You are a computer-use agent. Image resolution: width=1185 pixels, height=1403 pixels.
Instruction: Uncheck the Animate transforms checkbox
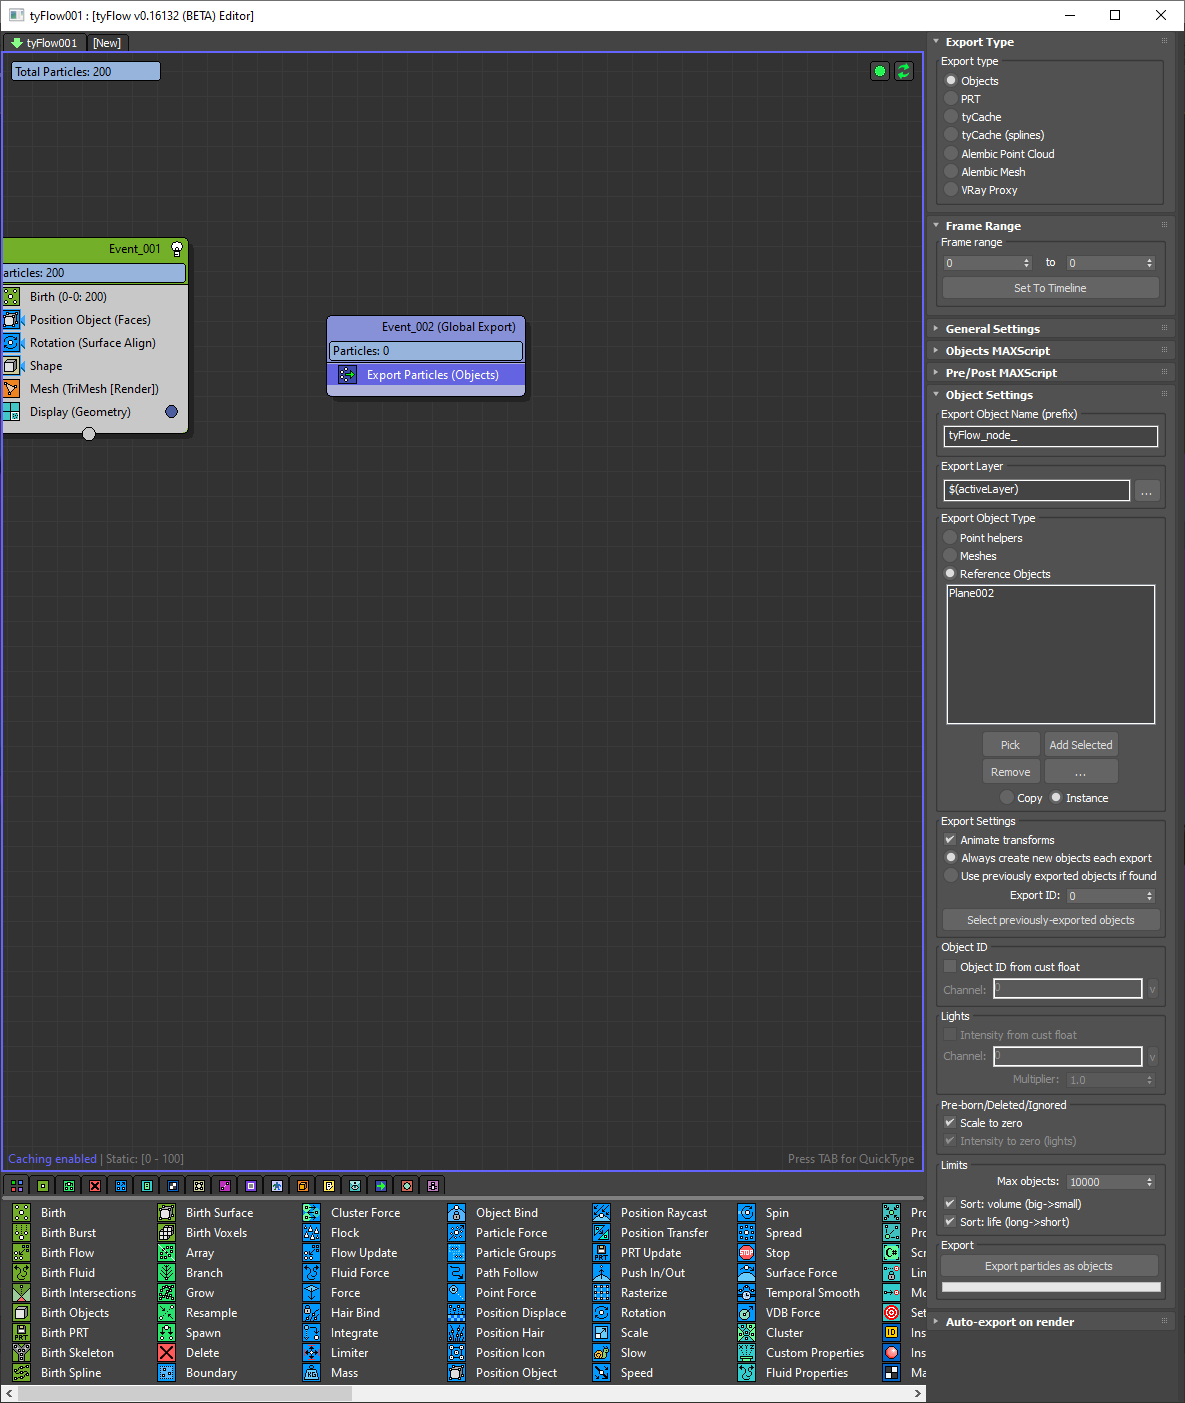[x=950, y=840]
